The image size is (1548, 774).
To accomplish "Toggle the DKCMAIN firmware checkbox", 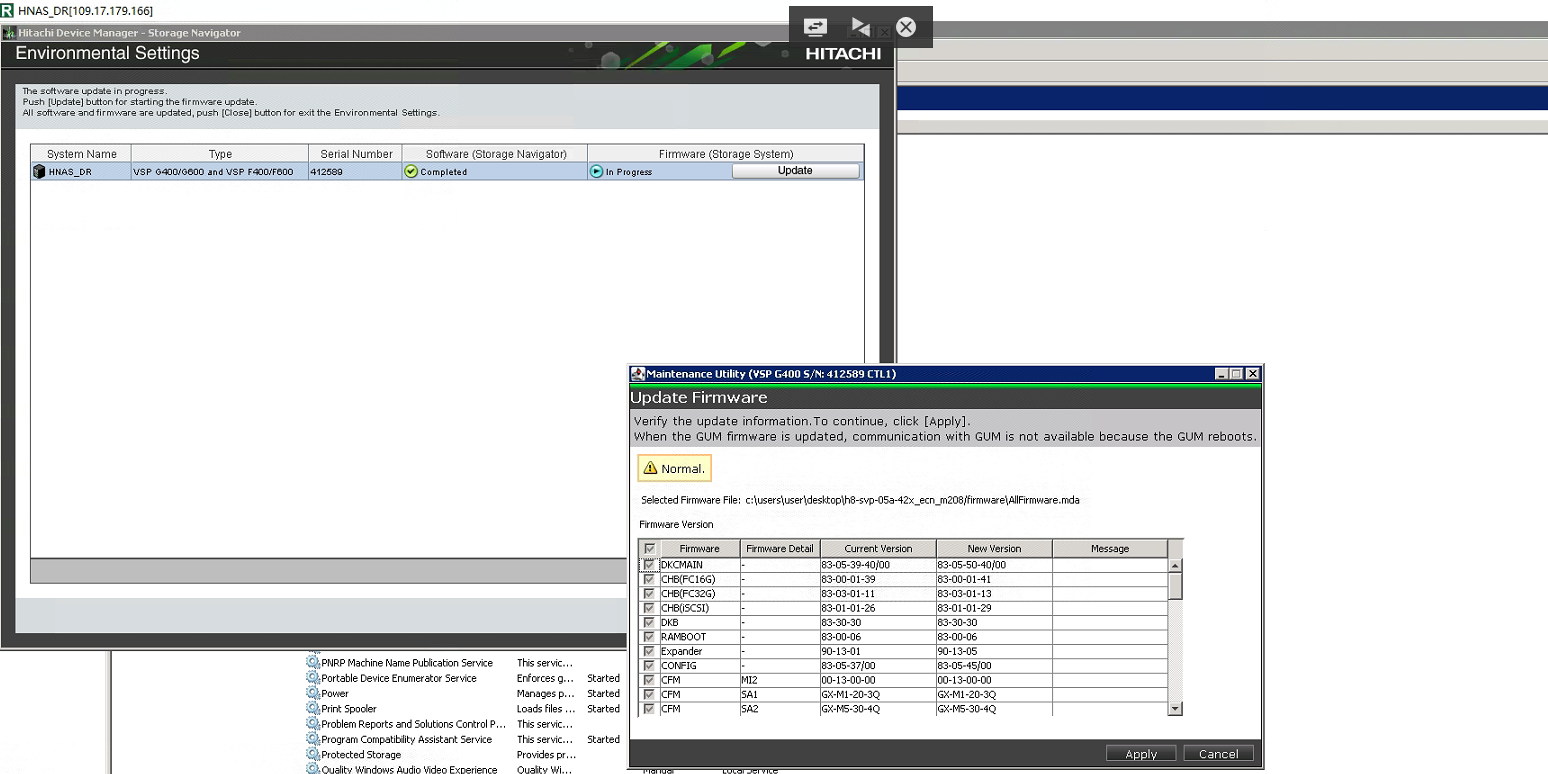I will [649, 565].
